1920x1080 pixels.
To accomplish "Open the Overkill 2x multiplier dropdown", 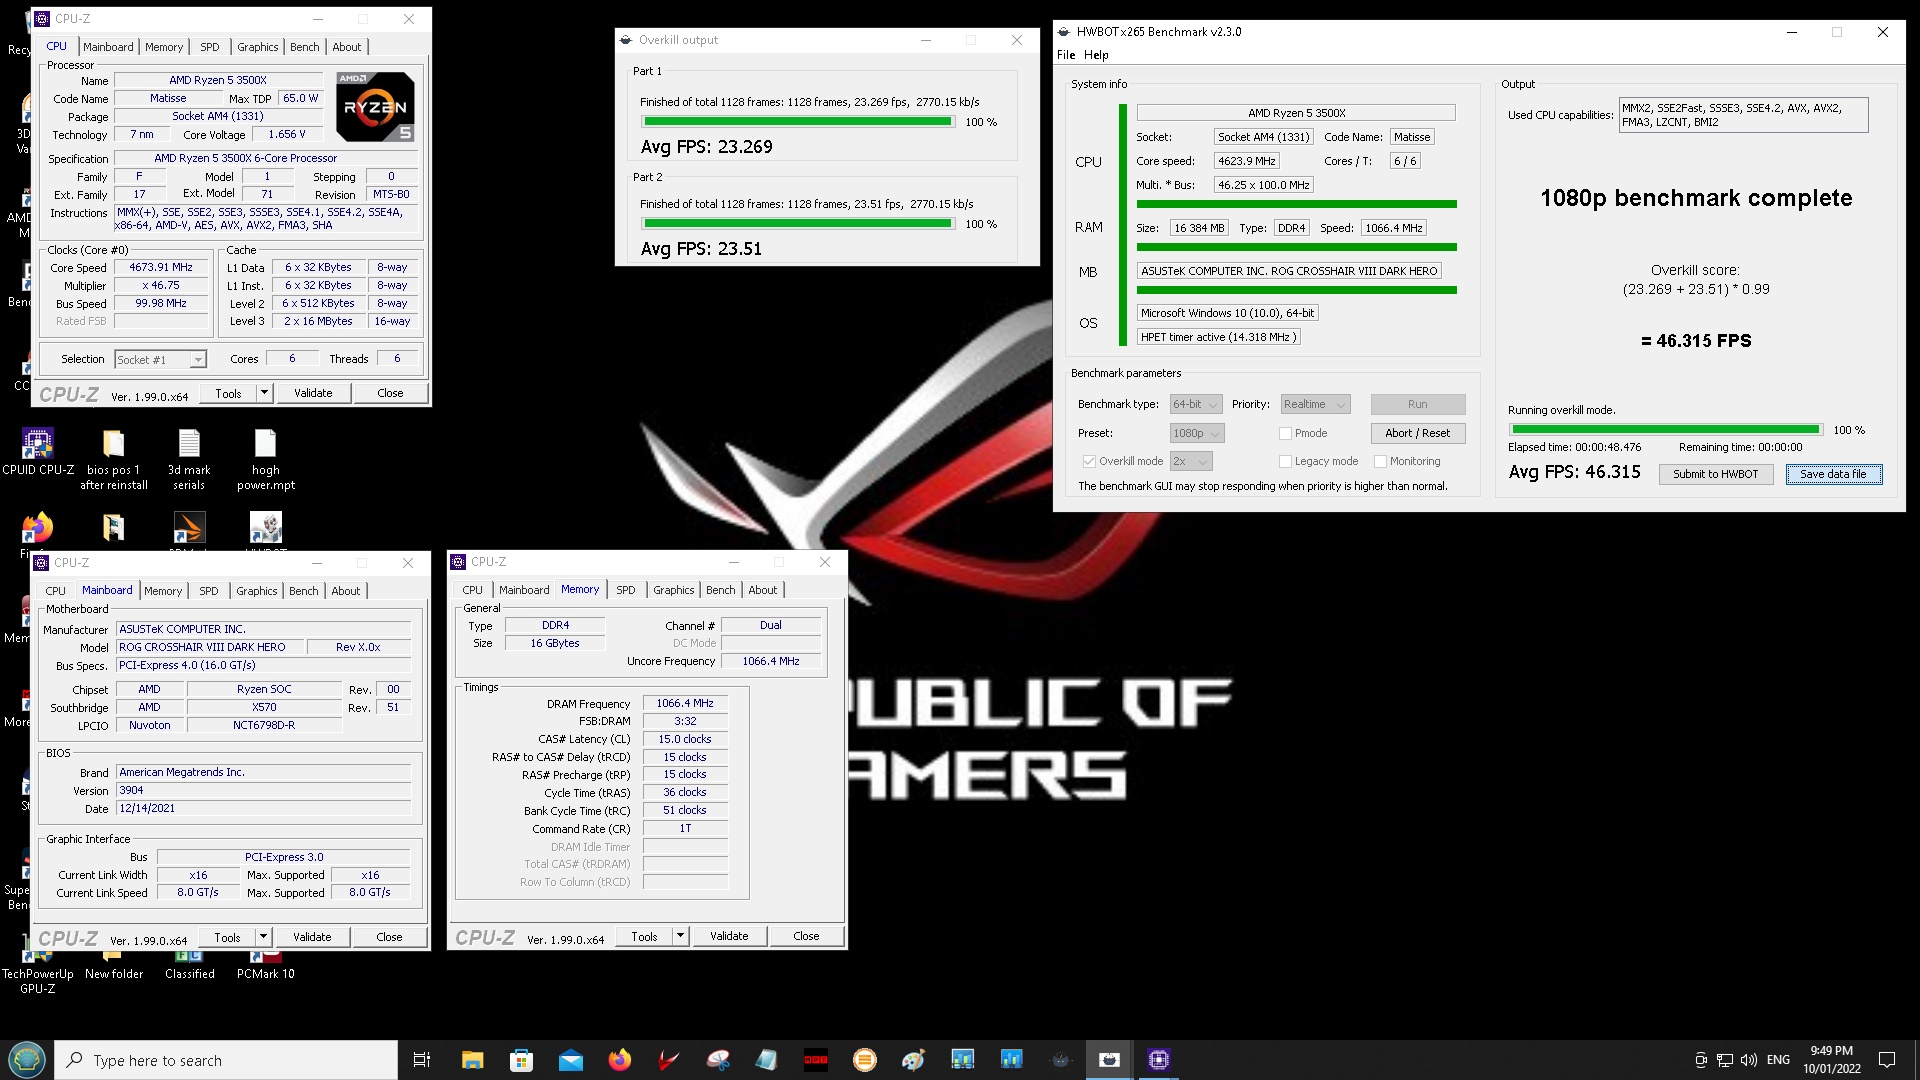I will click(x=1190, y=461).
